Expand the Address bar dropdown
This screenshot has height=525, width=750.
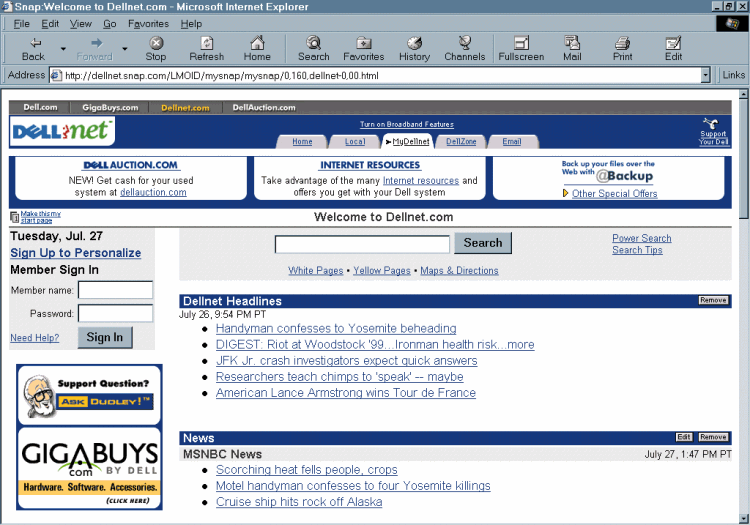[705, 75]
